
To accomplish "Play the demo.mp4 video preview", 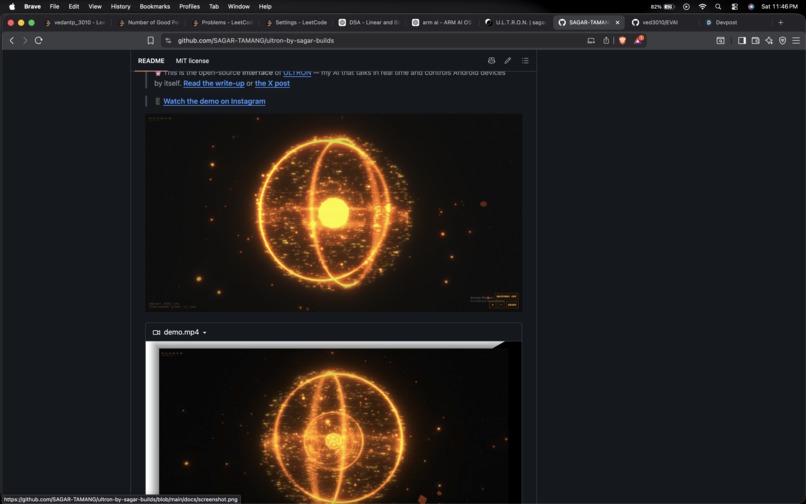I will [334, 422].
